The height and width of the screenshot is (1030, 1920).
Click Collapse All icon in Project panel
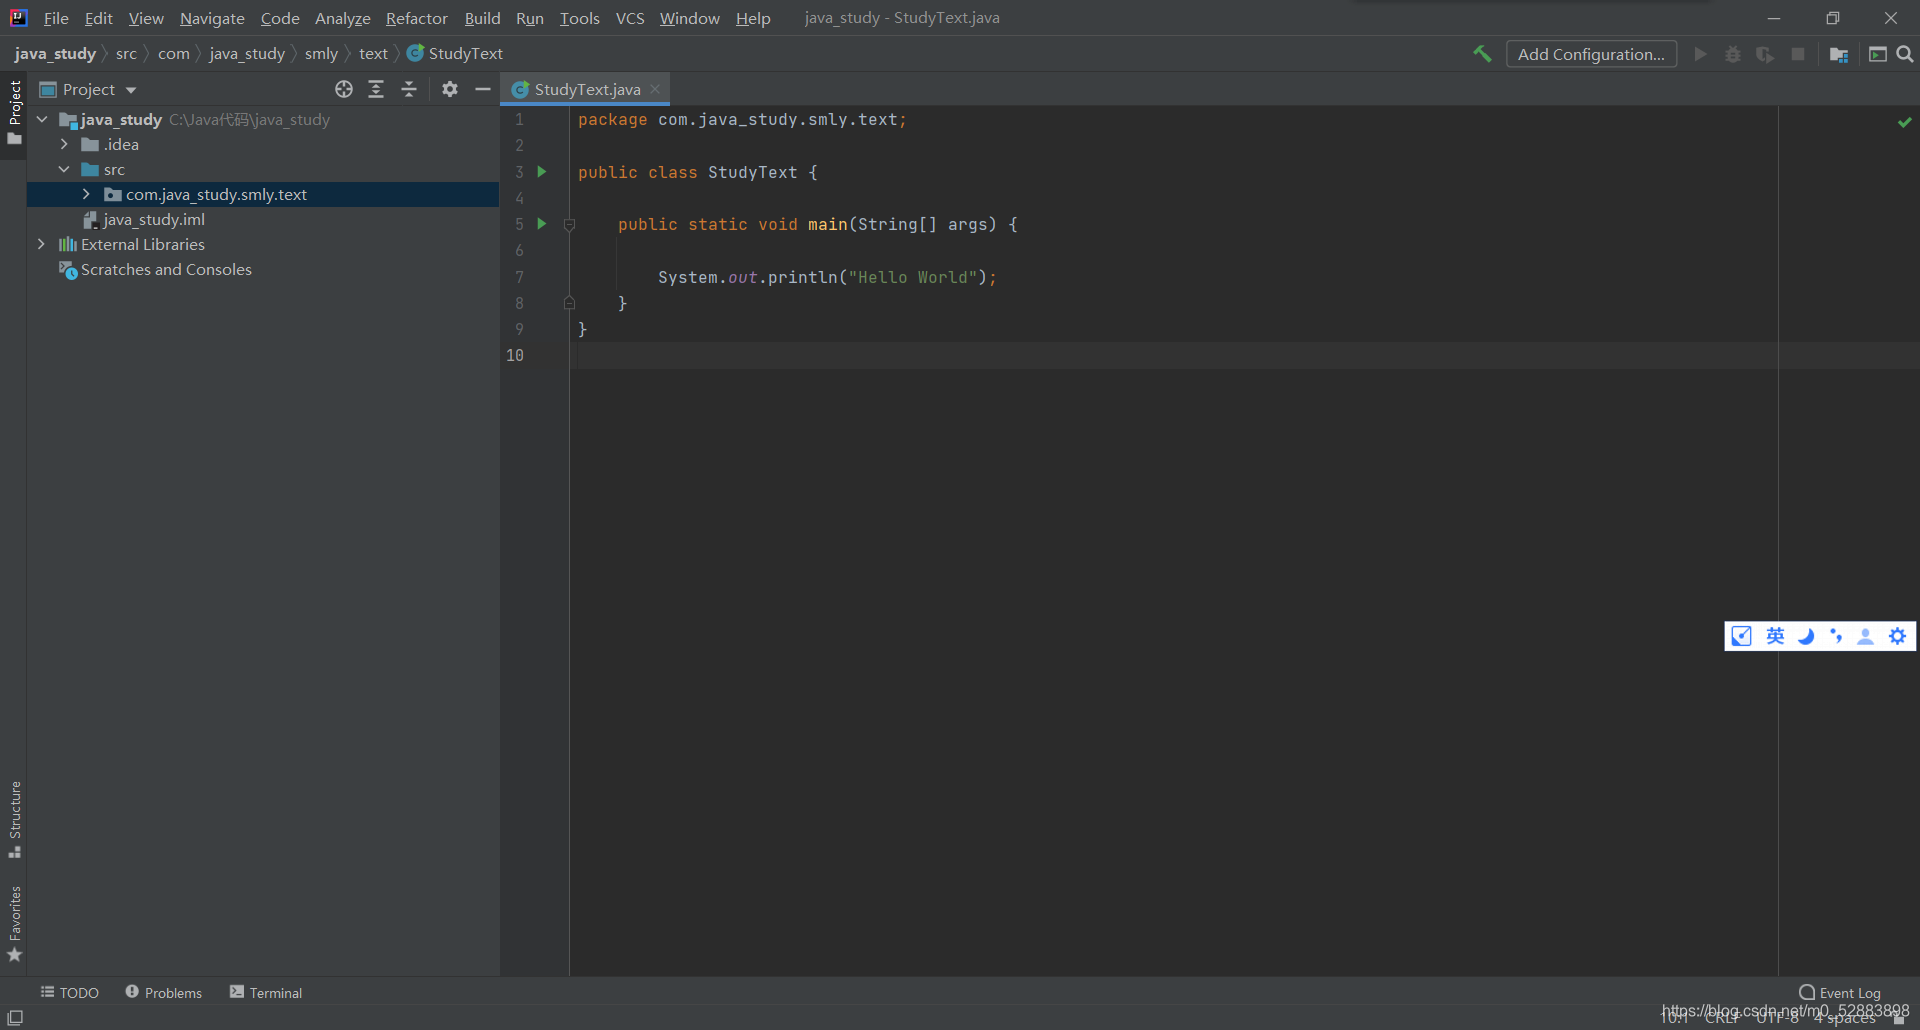coord(409,89)
